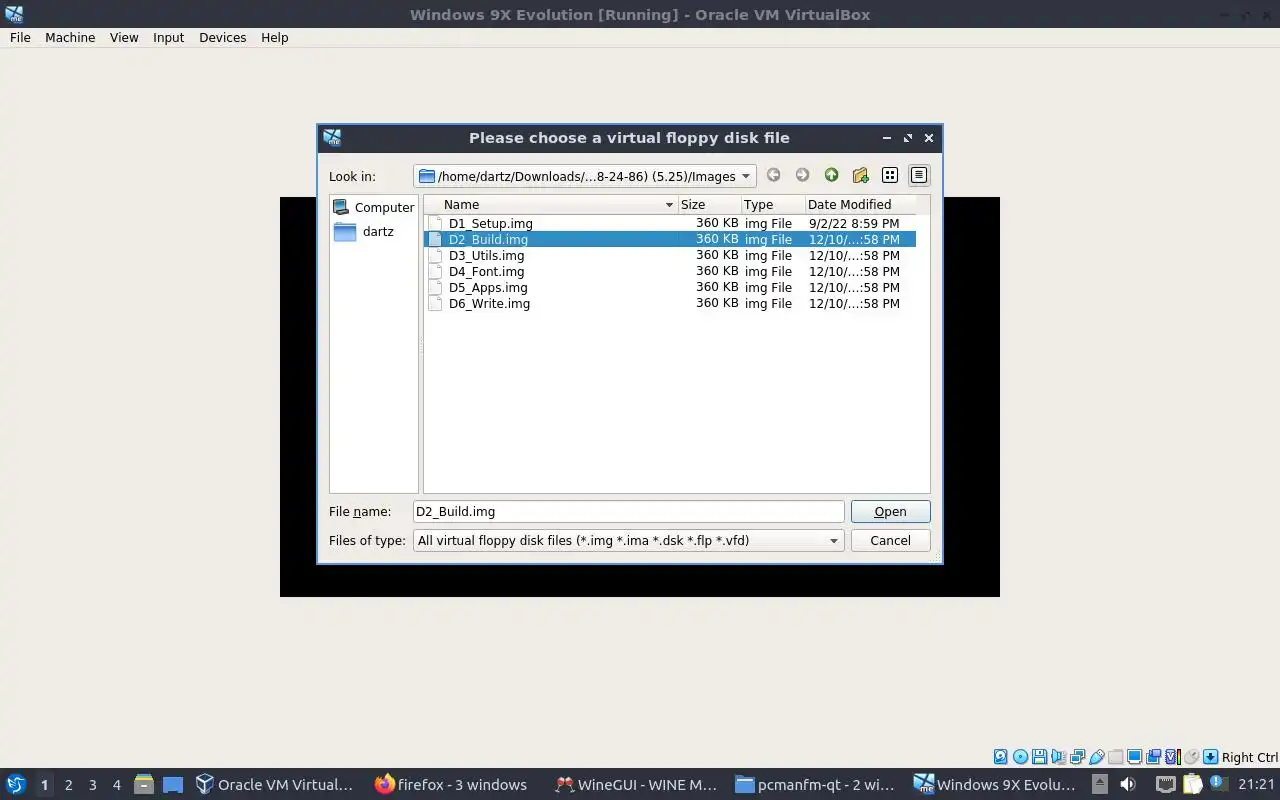
Task: Select D1_Setup.img file
Action: (x=490, y=223)
